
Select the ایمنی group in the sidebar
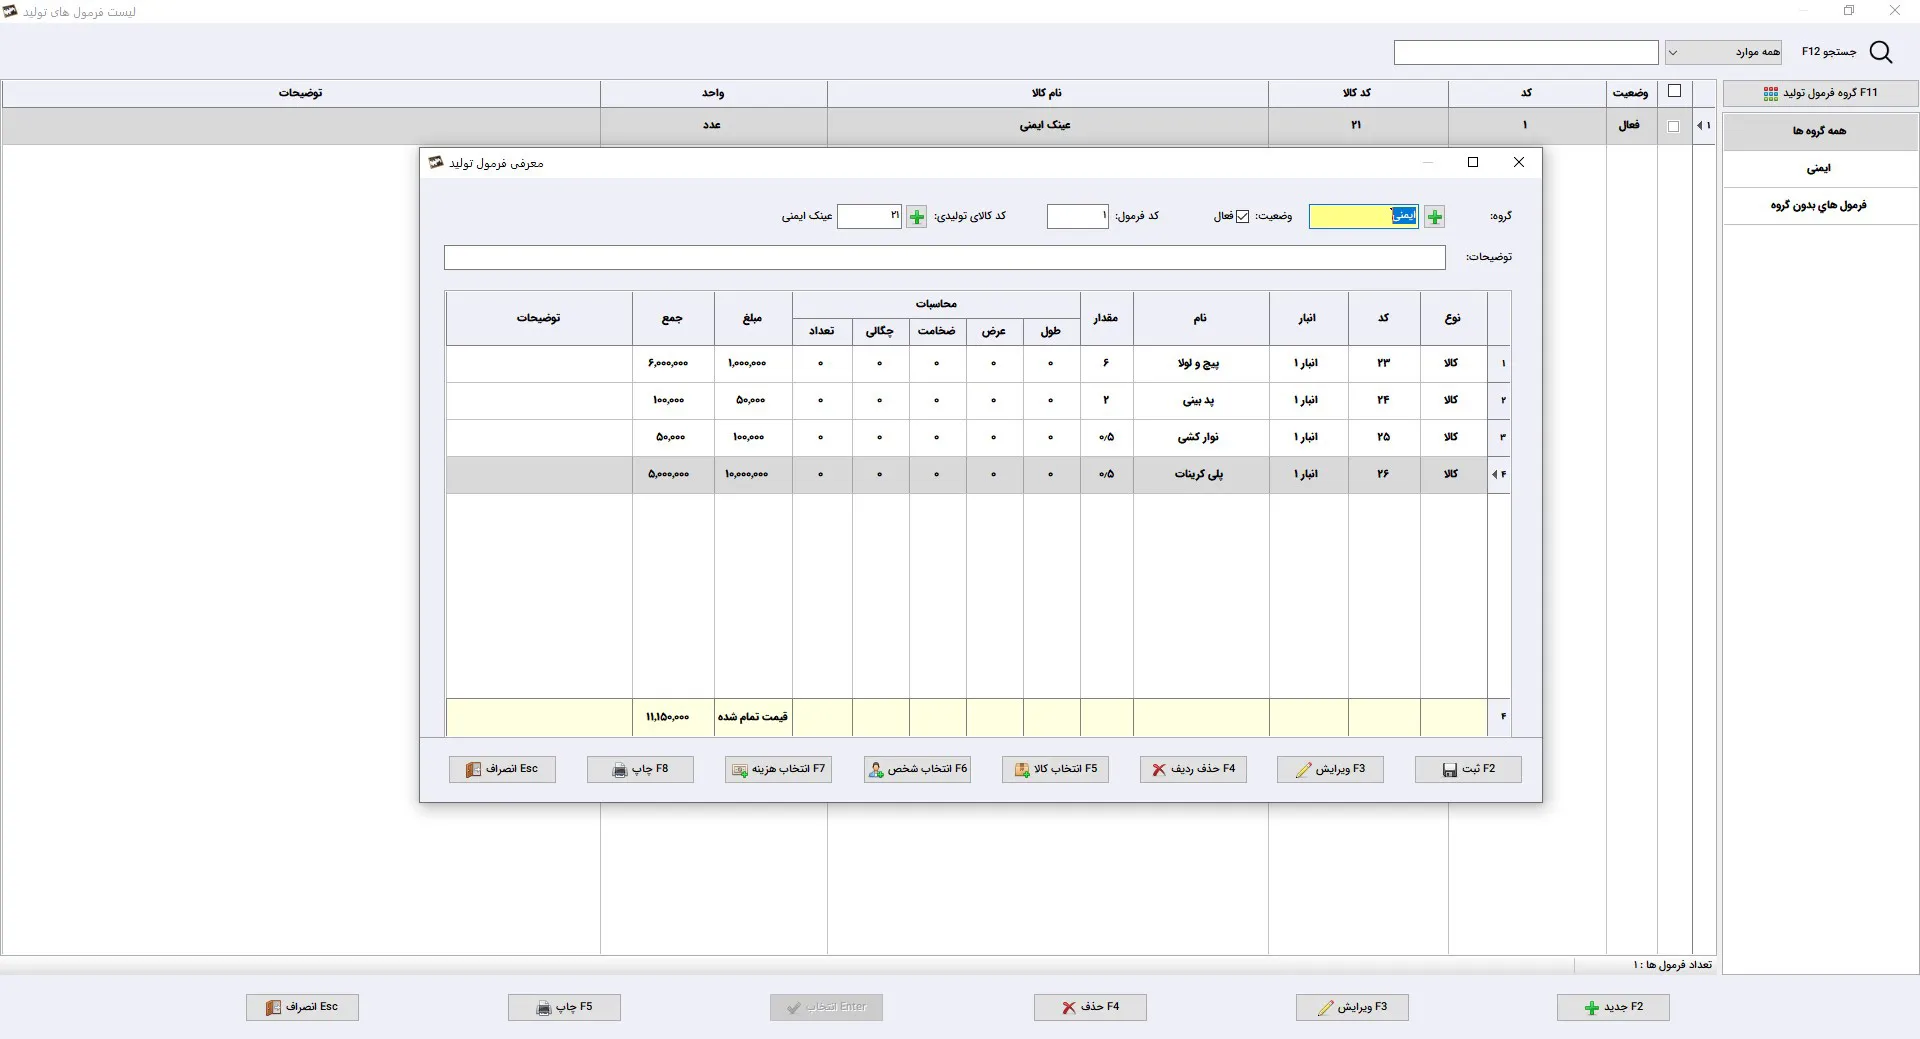coord(1820,168)
